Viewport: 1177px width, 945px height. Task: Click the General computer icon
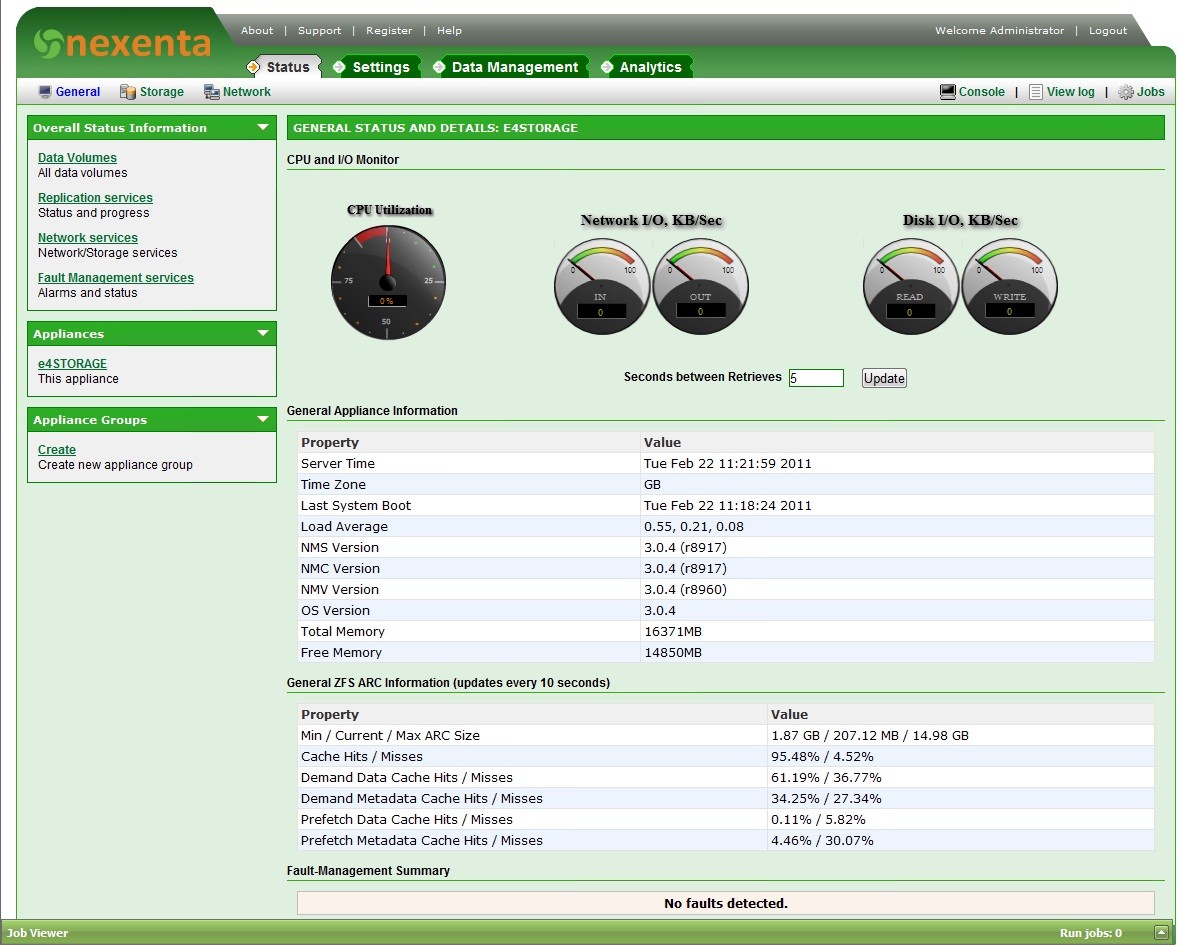tap(45, 92)
